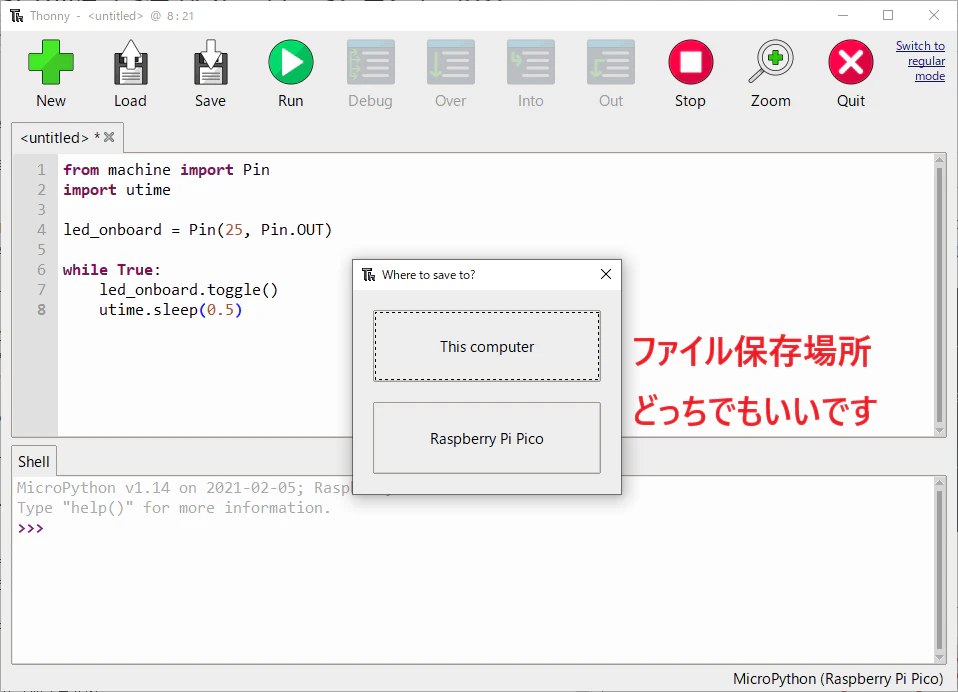This screenshot has width=958, height=692.
Task: Open the MicroPython (Raspberry Pi Pico) interpreter selector
Action: click(x=838, y=679)
